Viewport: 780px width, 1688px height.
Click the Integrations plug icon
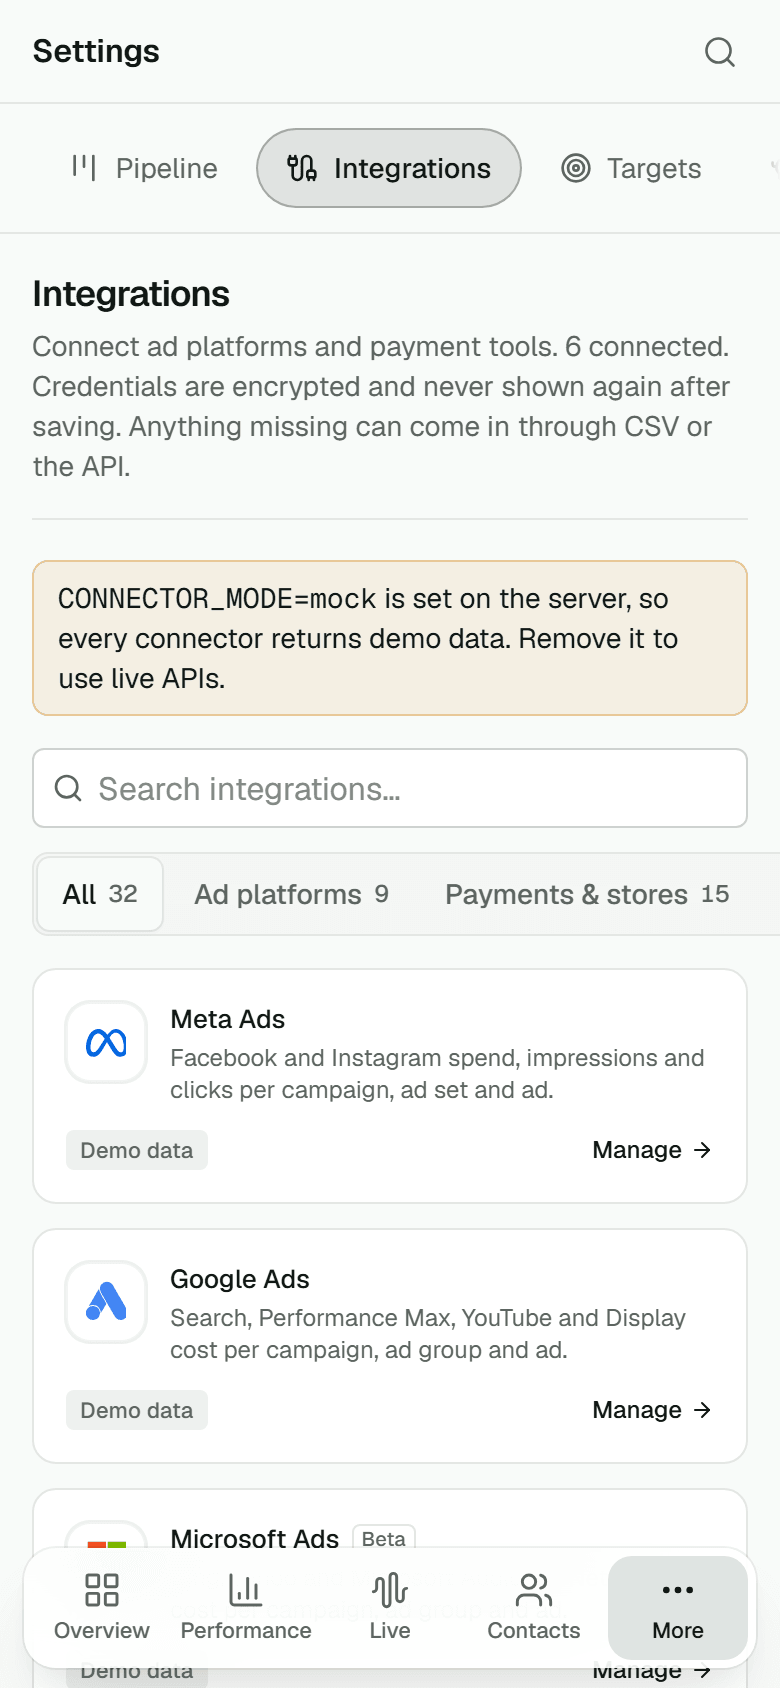[302, 168]
